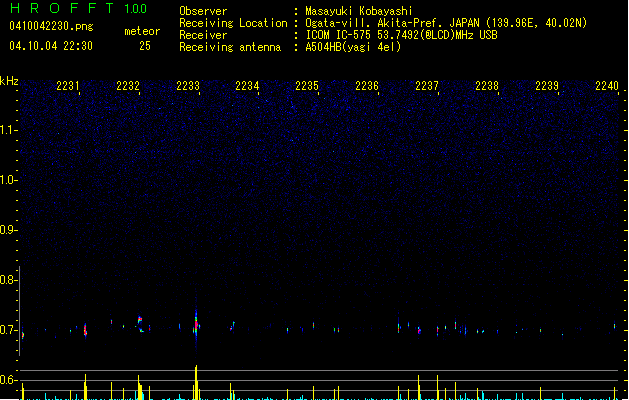629x400 pixels.
Task: Click the 1.0 kHz frequency axis label
Action: pos(8,180)
